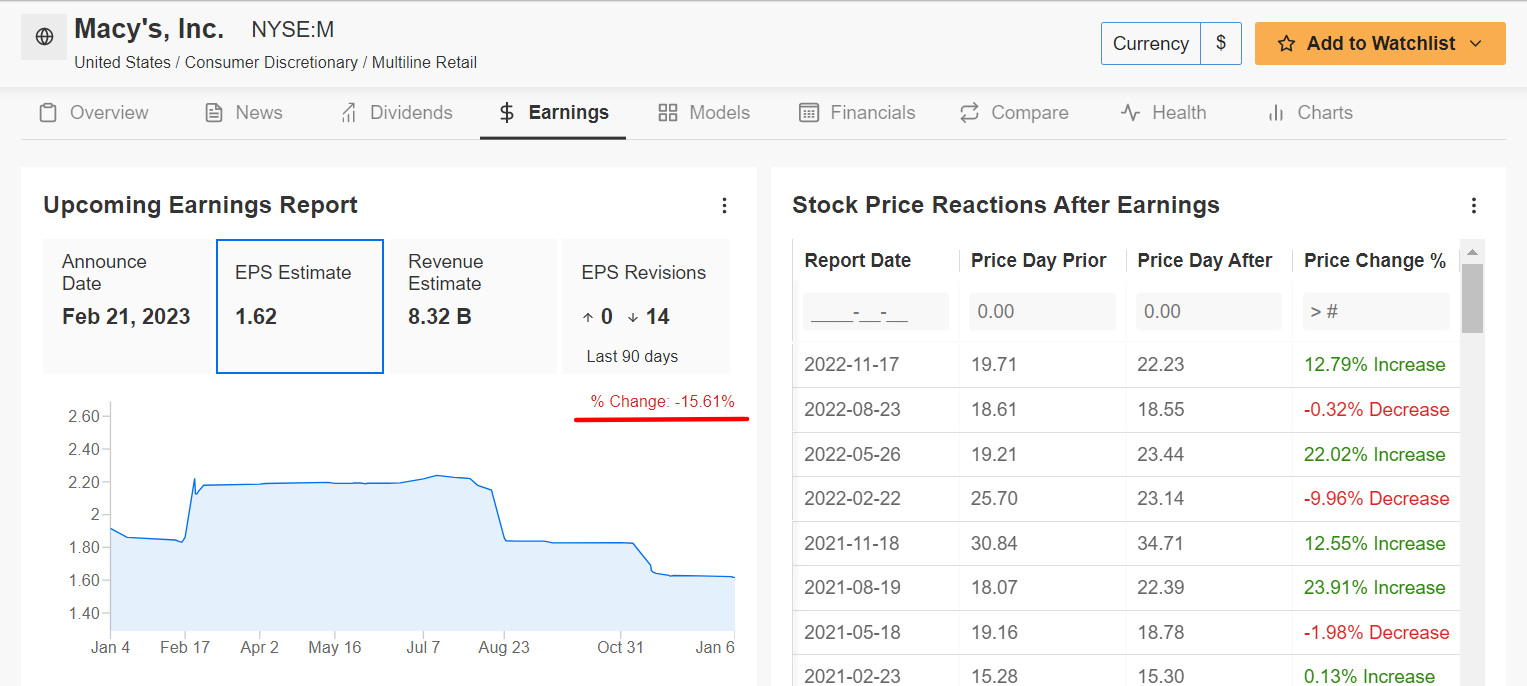Click the Price Day Prior filter field
The width and height of the screenshot is (1527, 686).
(1042, 312)
